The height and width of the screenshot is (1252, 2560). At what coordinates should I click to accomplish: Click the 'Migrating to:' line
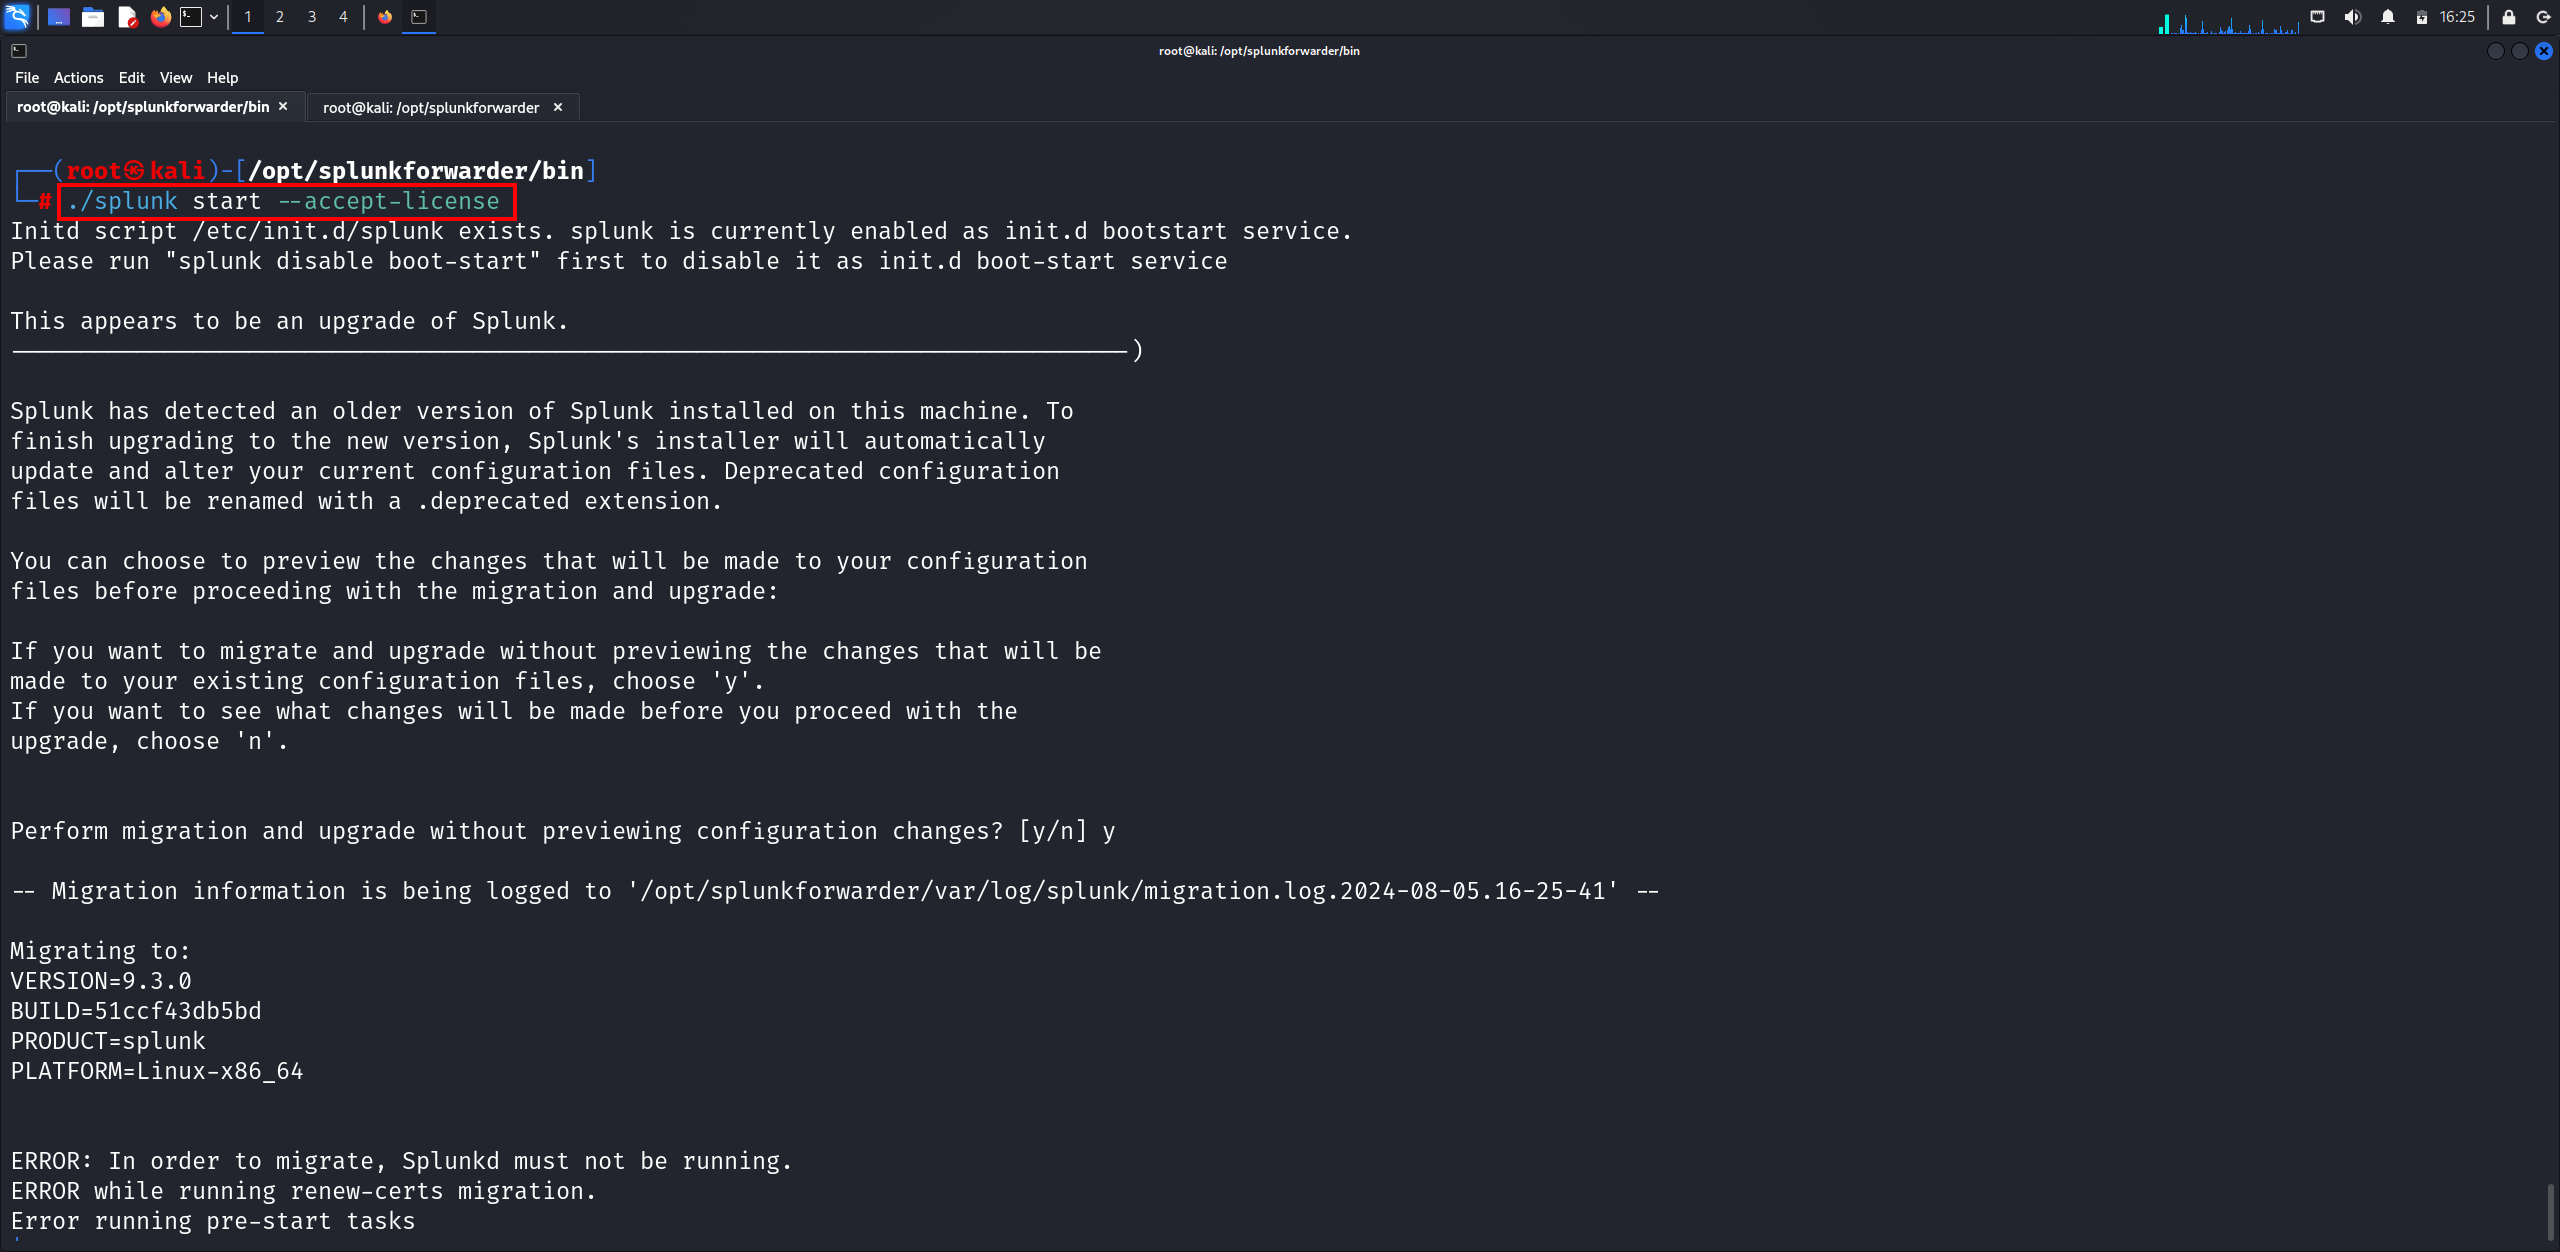pos(100,952)
